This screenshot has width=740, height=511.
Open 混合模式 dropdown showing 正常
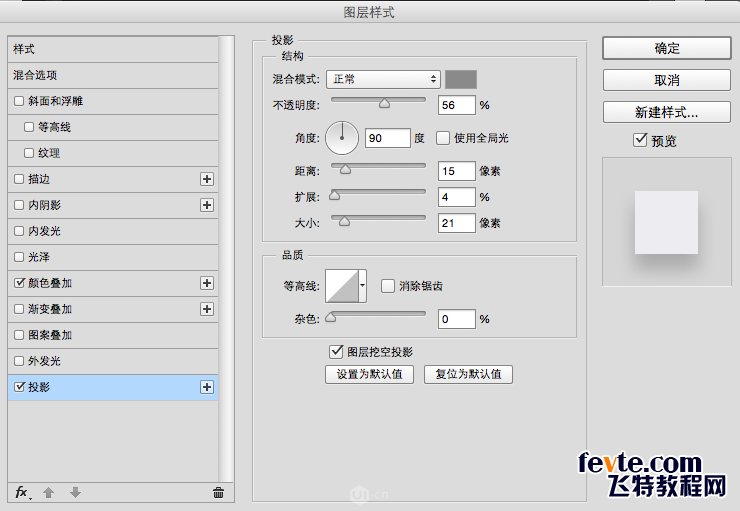pos(383,79)
